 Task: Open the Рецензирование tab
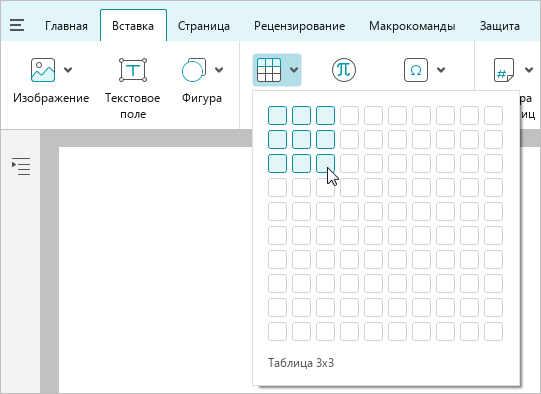pos(299,26)
